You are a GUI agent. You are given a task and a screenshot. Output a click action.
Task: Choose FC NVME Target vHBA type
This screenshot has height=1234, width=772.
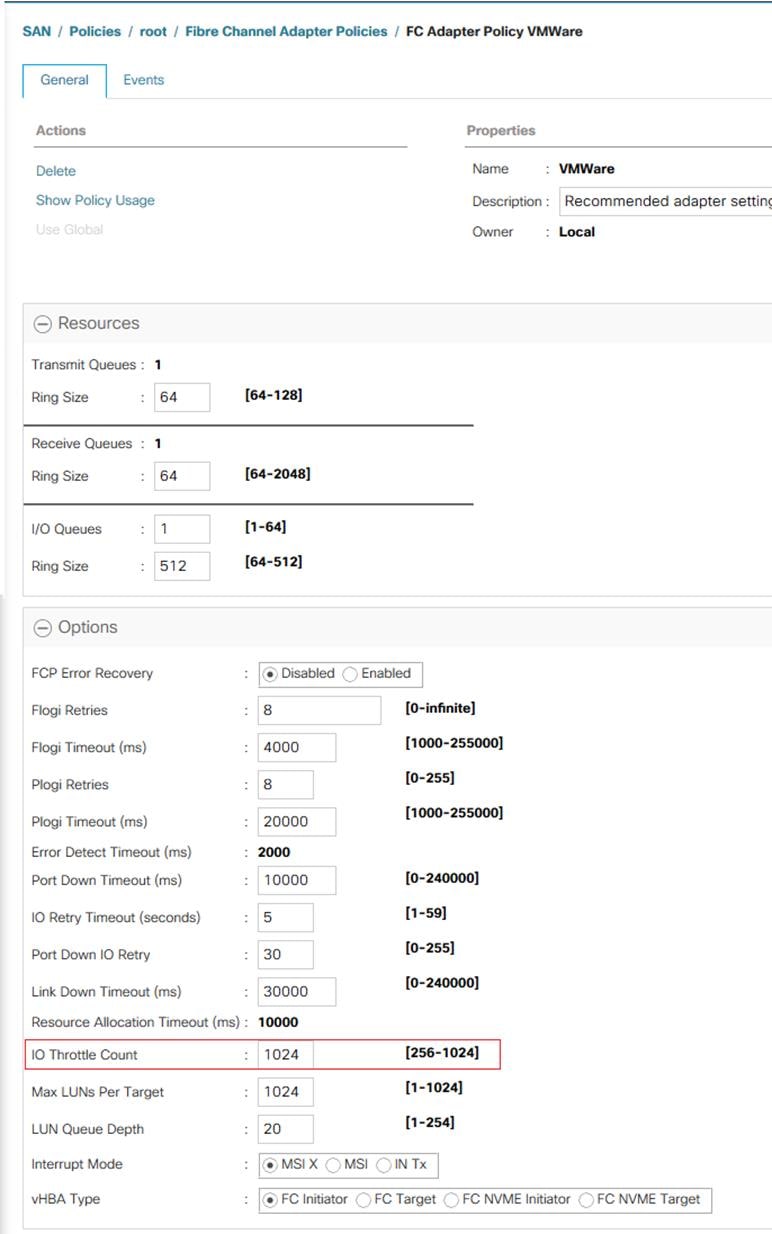pos(587,1200)
